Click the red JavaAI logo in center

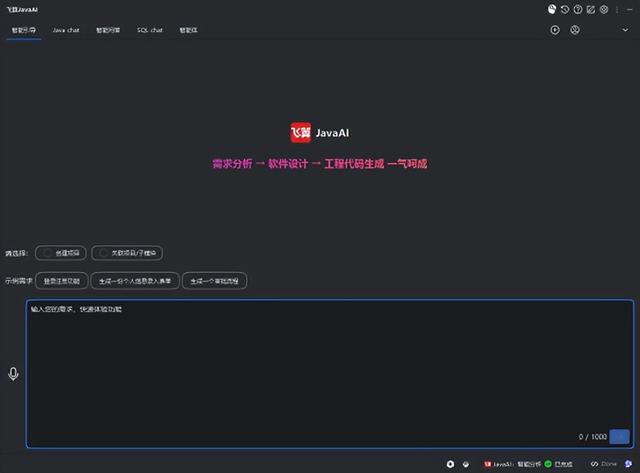pyautogui.click(x=300, y=133)
